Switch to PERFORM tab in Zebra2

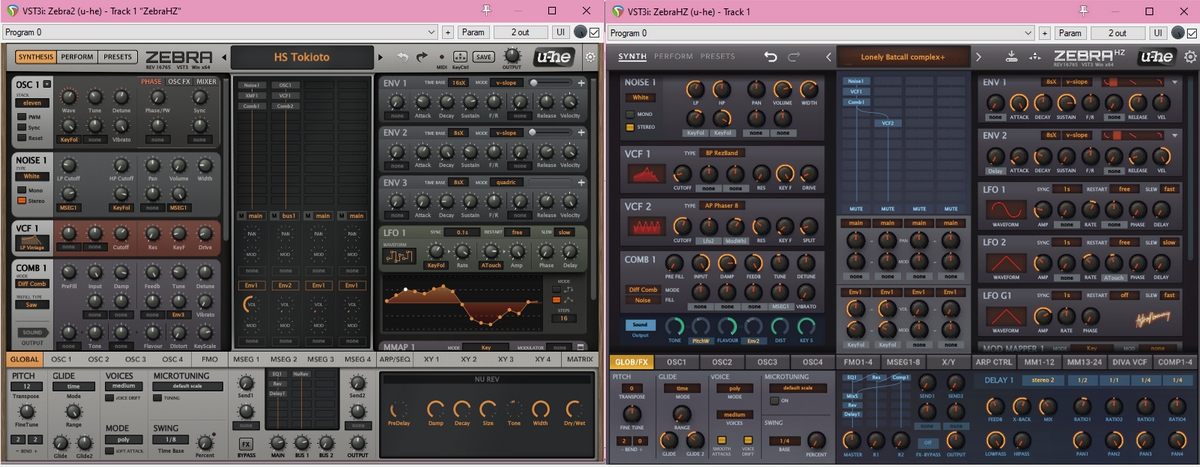77,57
